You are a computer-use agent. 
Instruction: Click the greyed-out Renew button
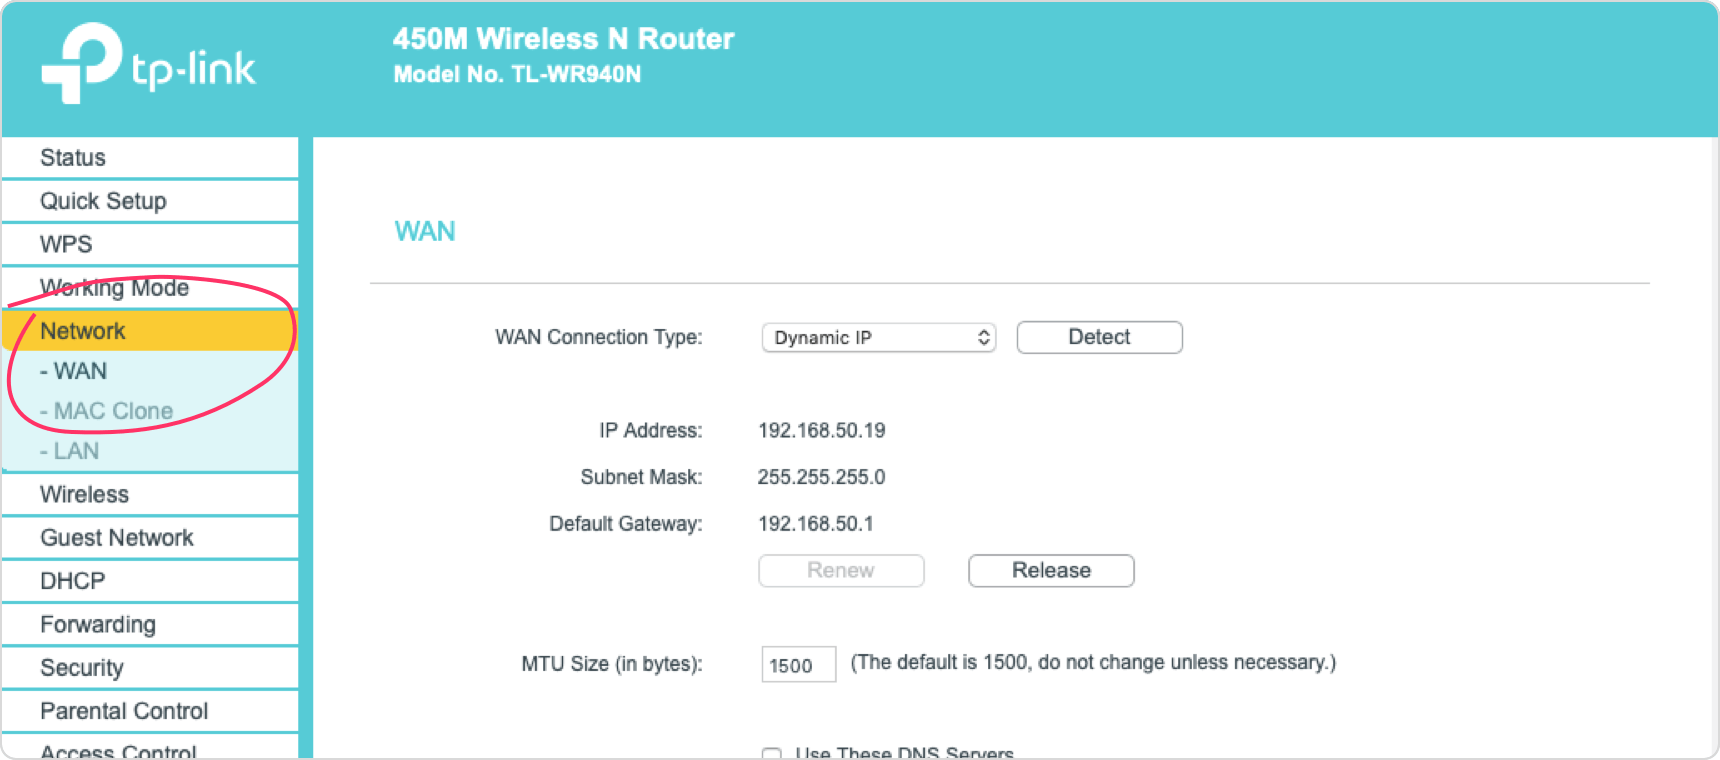(x=841, y=570)
